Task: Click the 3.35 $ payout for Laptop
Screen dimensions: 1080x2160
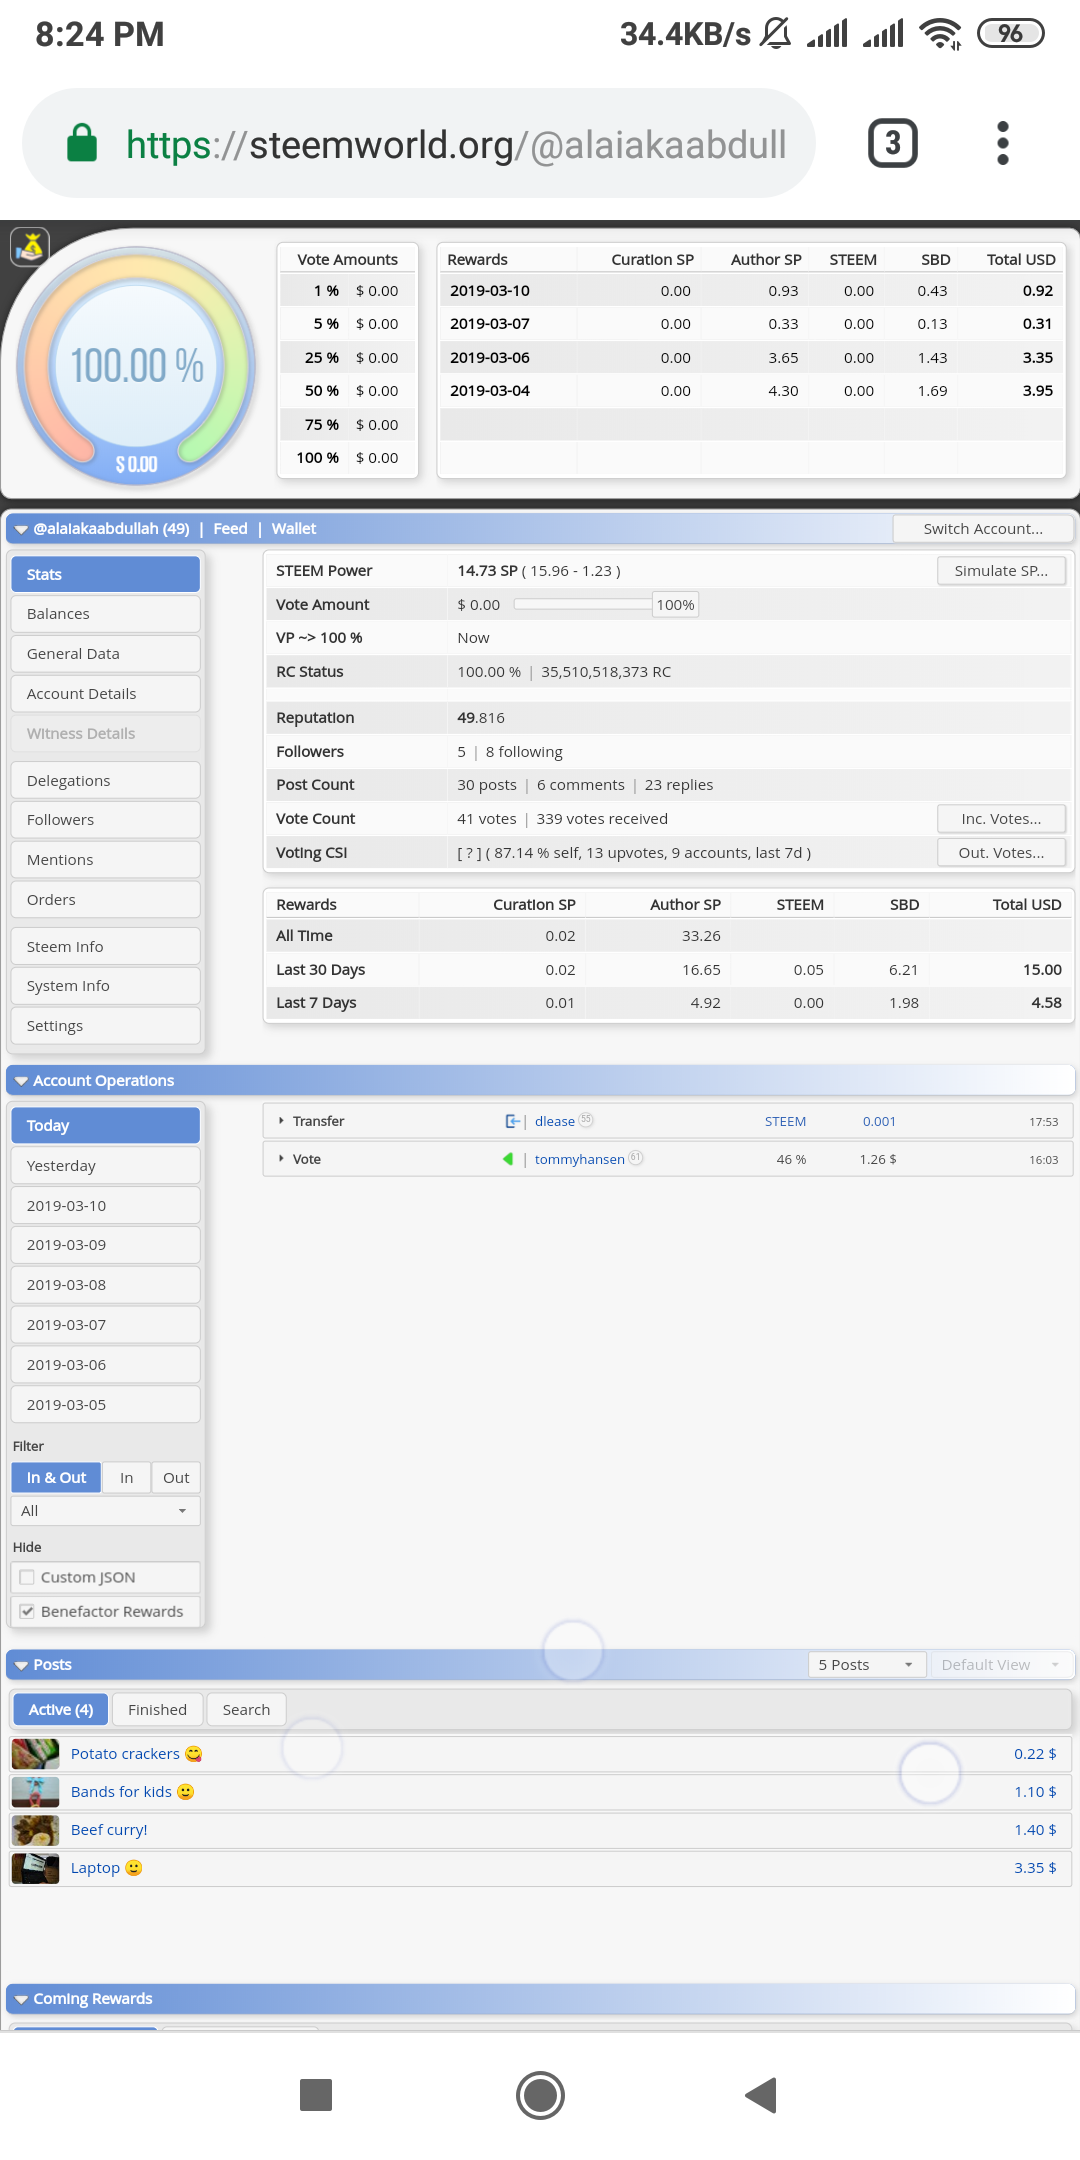Action: (x=1035, y=1868)
